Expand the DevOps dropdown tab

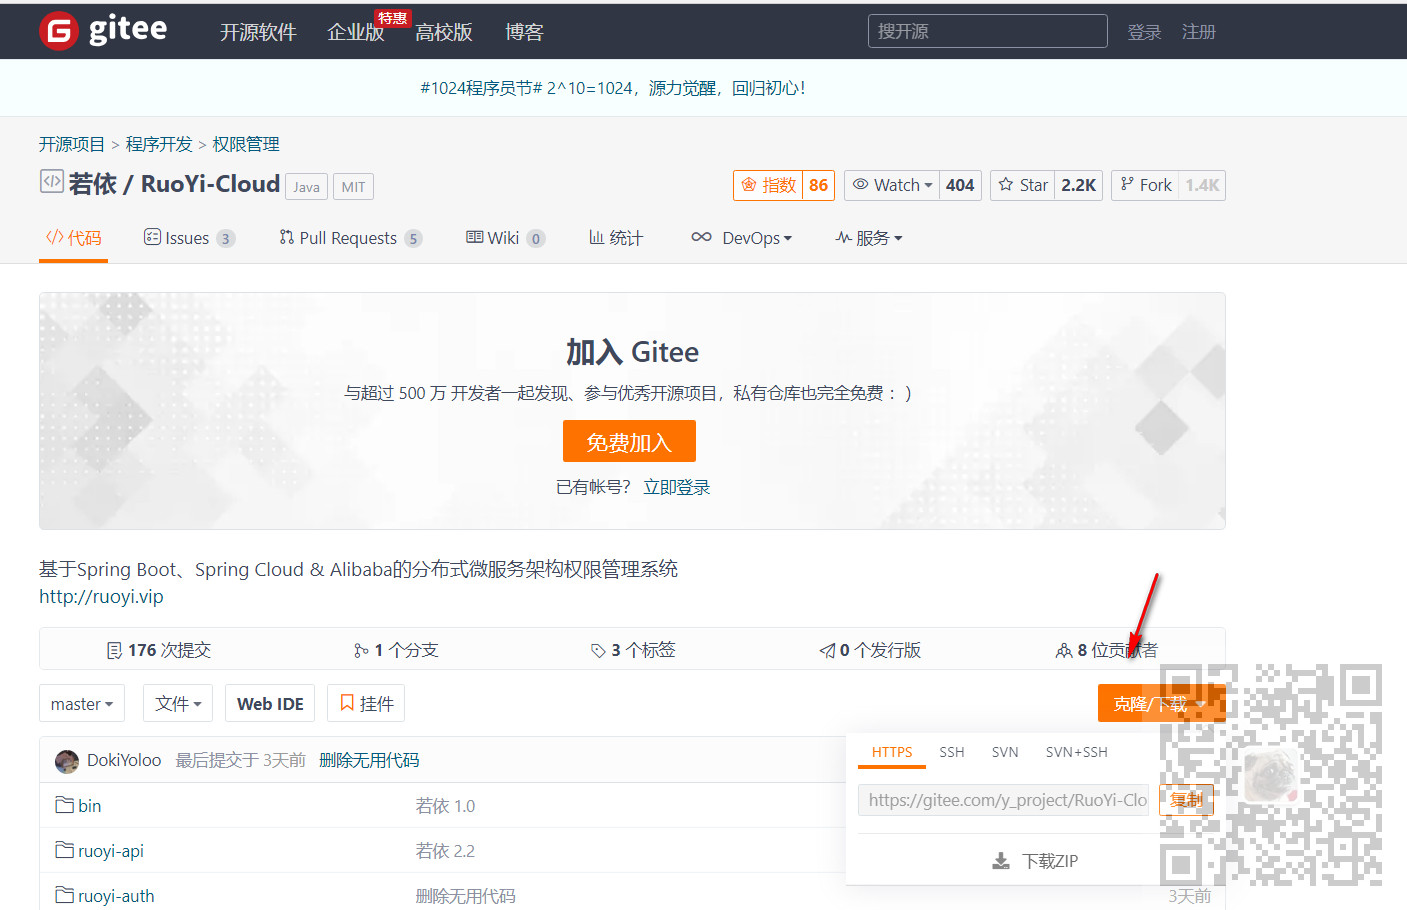tap(742, 238)
